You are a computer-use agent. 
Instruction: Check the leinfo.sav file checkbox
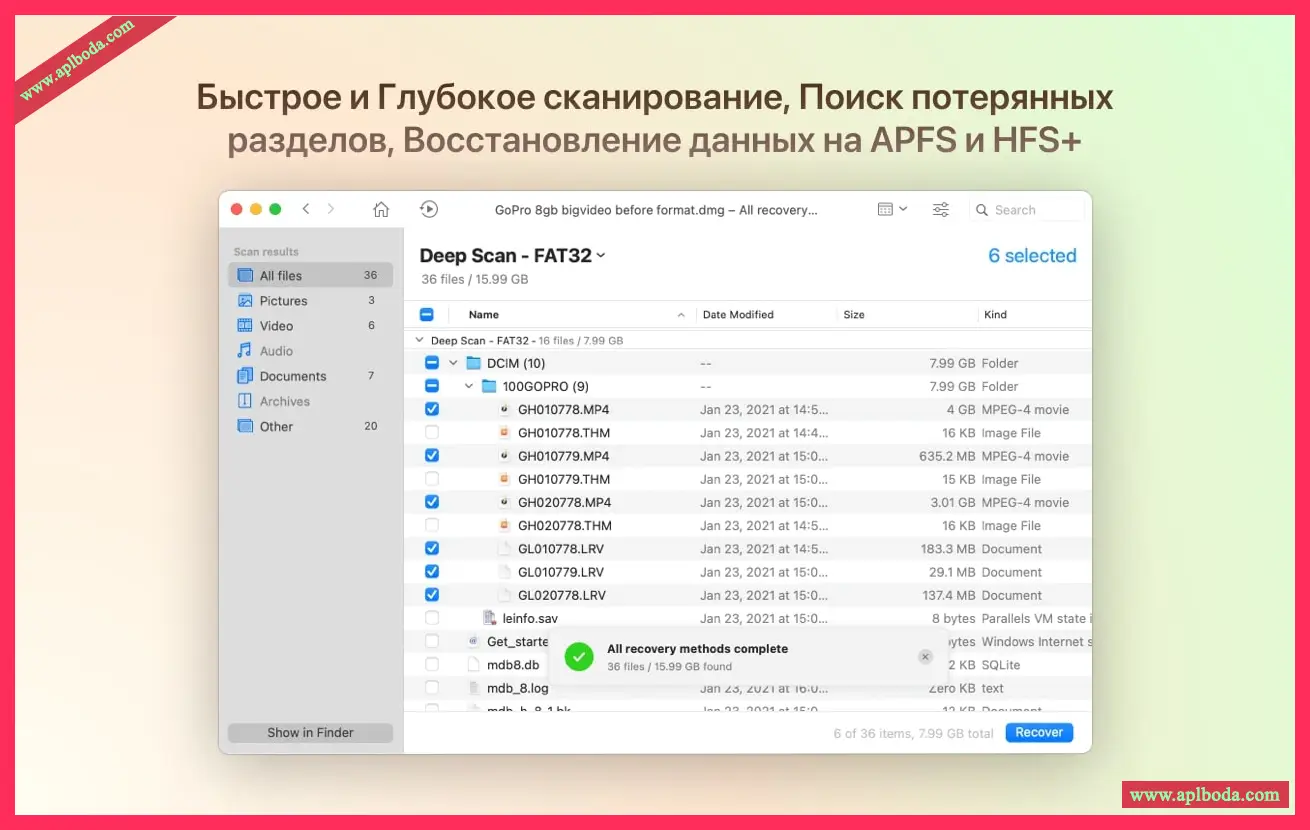(431, 618)
